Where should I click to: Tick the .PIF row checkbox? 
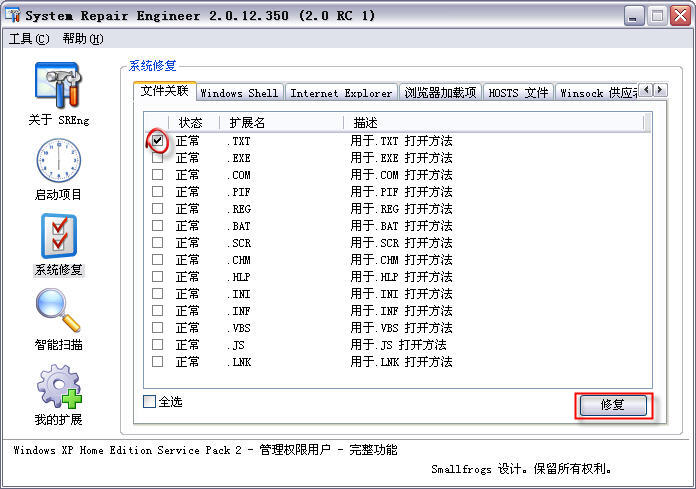coord(157,191)
